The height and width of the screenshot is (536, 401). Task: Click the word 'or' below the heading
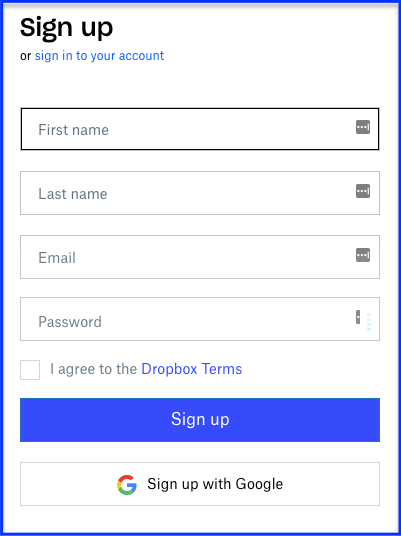tap(26, 56)
